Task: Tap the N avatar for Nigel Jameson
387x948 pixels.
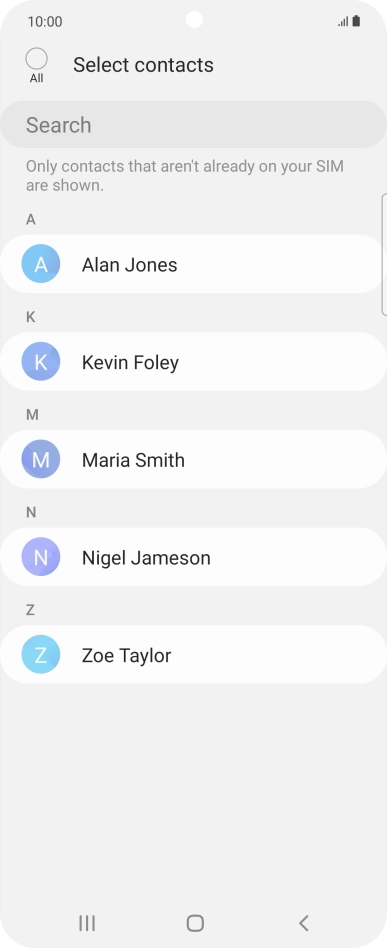Action: 41,557
